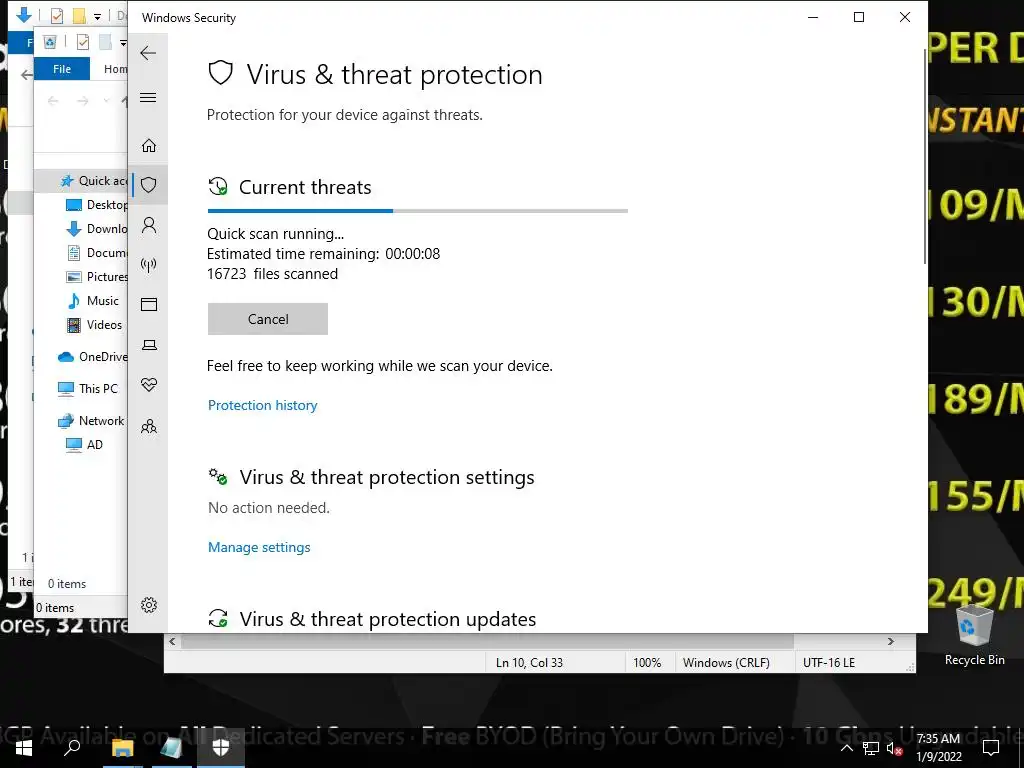
Task: Cancel the running quick scan
Action: [268, 319]
